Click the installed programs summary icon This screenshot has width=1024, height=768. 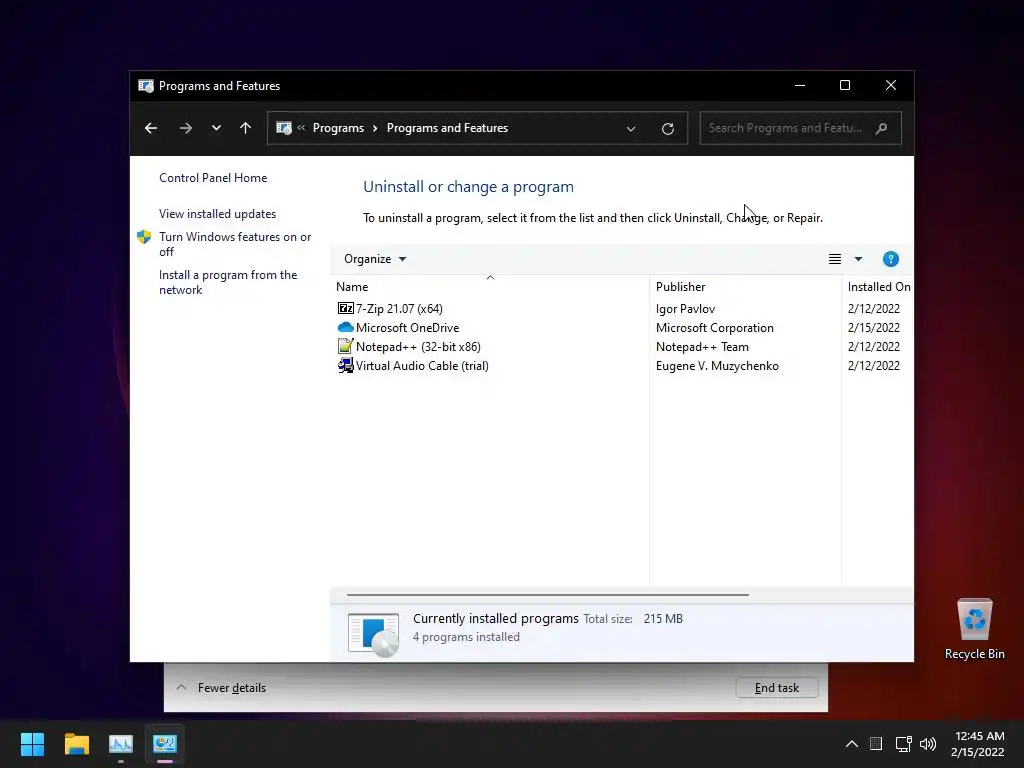point(374,634)
